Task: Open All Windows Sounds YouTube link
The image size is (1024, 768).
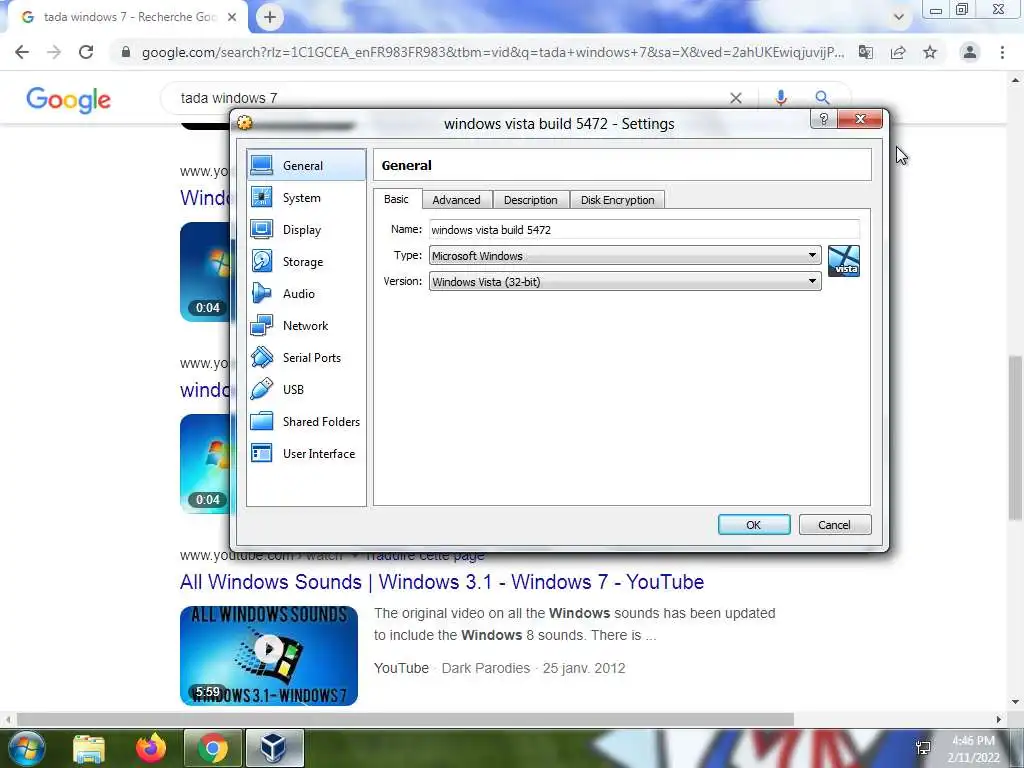Action: tap(442, 582)
